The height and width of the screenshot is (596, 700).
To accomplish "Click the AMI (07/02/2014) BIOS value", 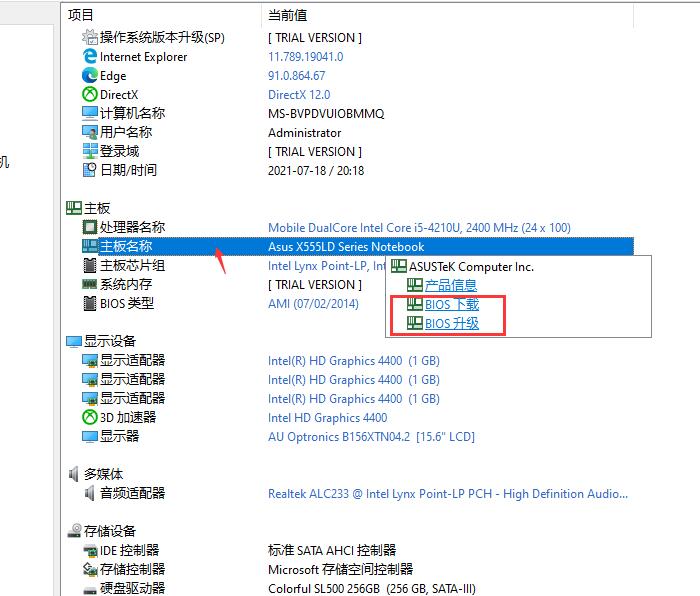I will tap(313, 304).
